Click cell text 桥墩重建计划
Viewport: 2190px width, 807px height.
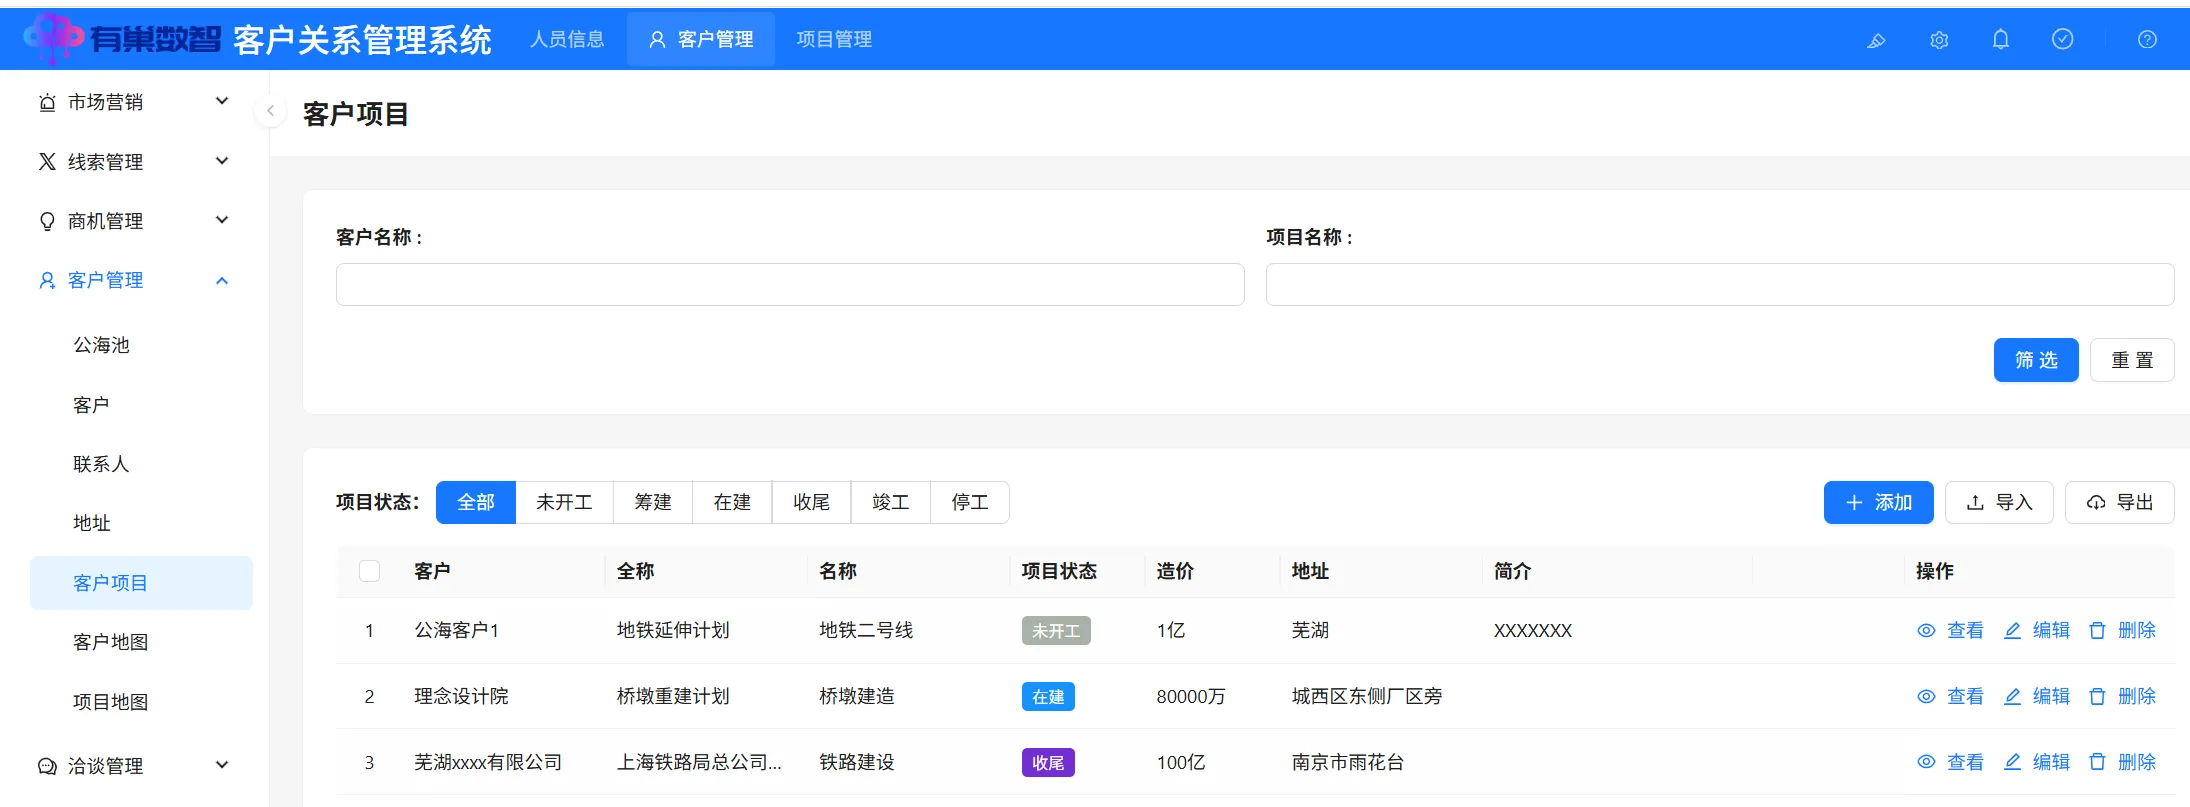pyautogui.click(x=673, y=696)
